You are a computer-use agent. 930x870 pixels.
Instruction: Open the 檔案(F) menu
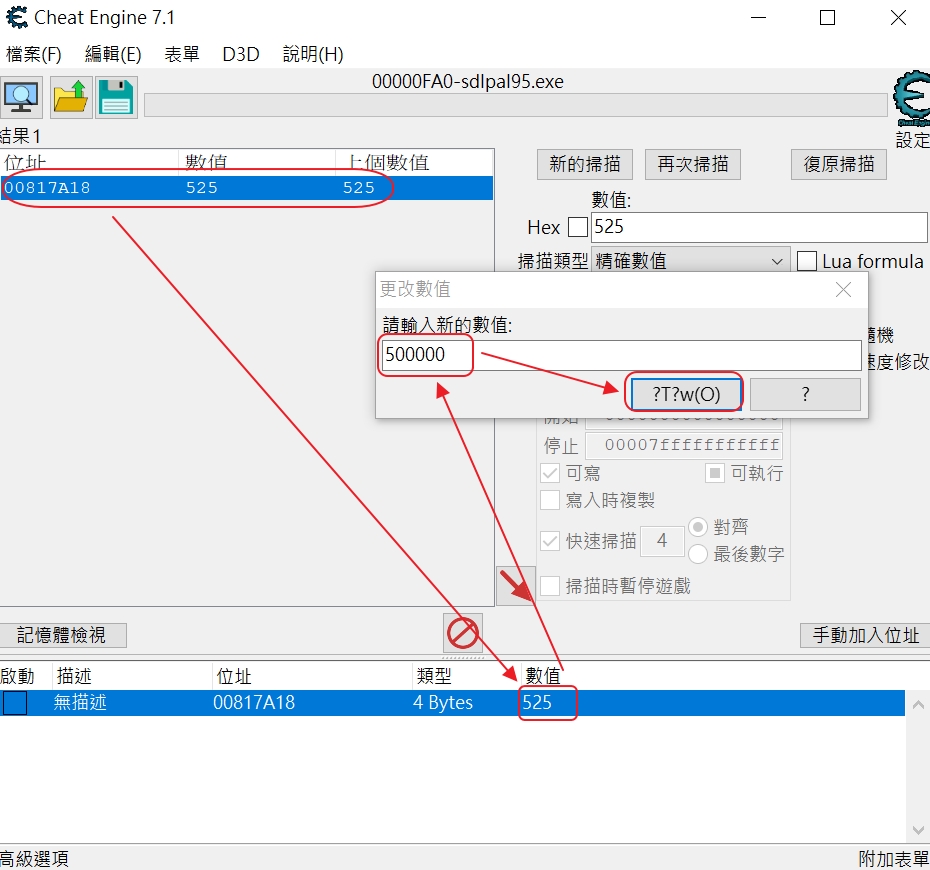coord(34,54)
